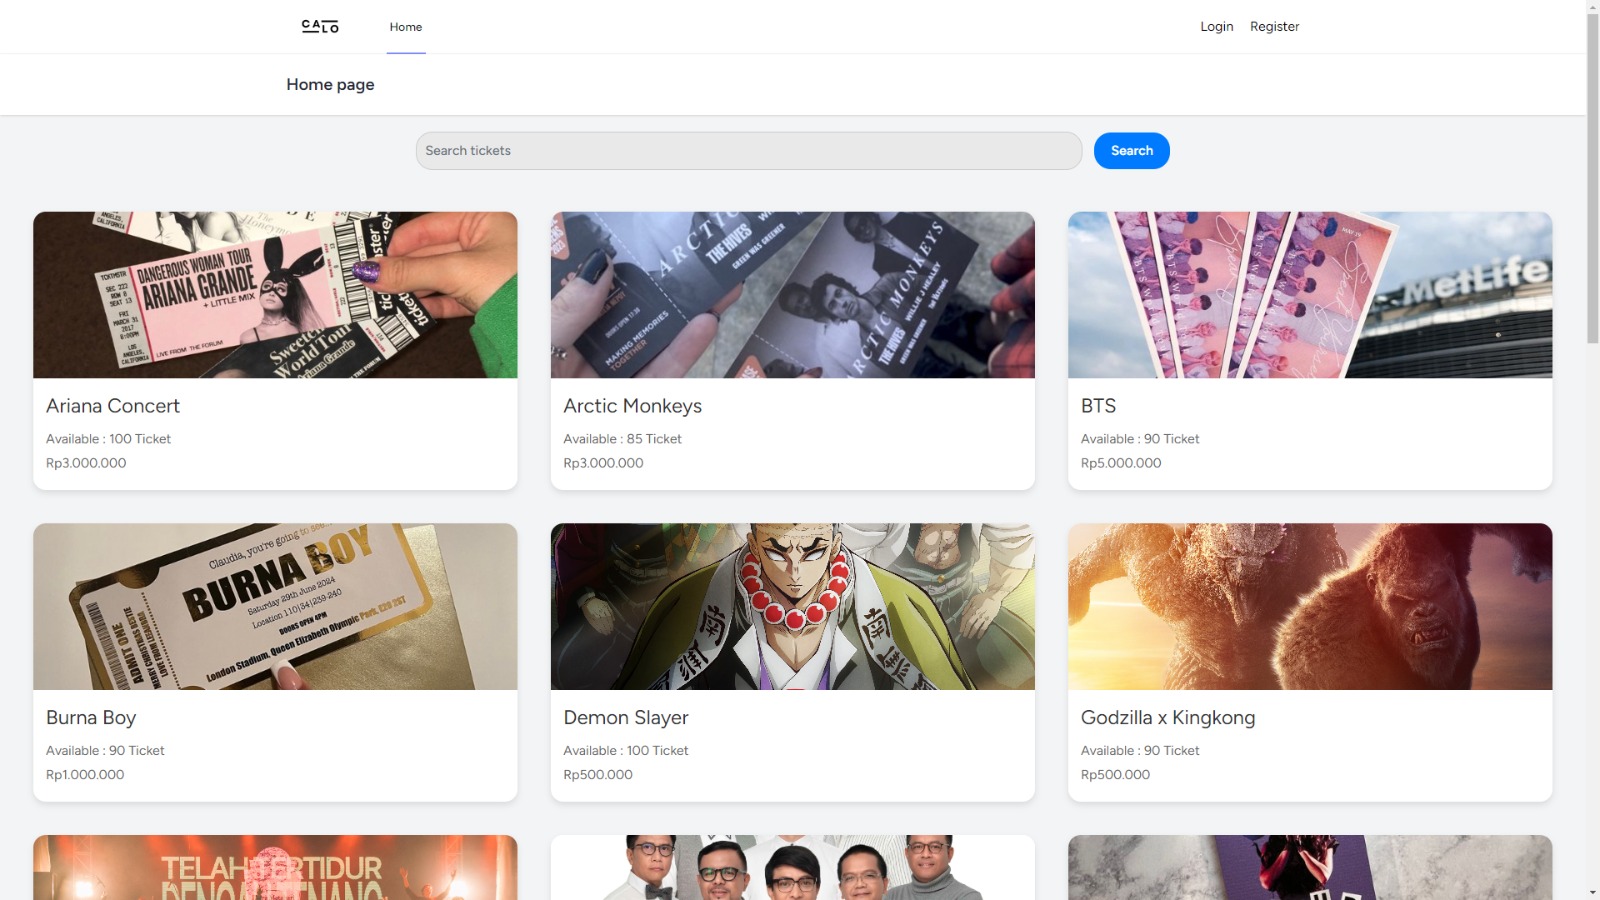Open the Burna Boy ticket image
The height and width of the screenshot is (900, 1600).
[x=275, y=607]
